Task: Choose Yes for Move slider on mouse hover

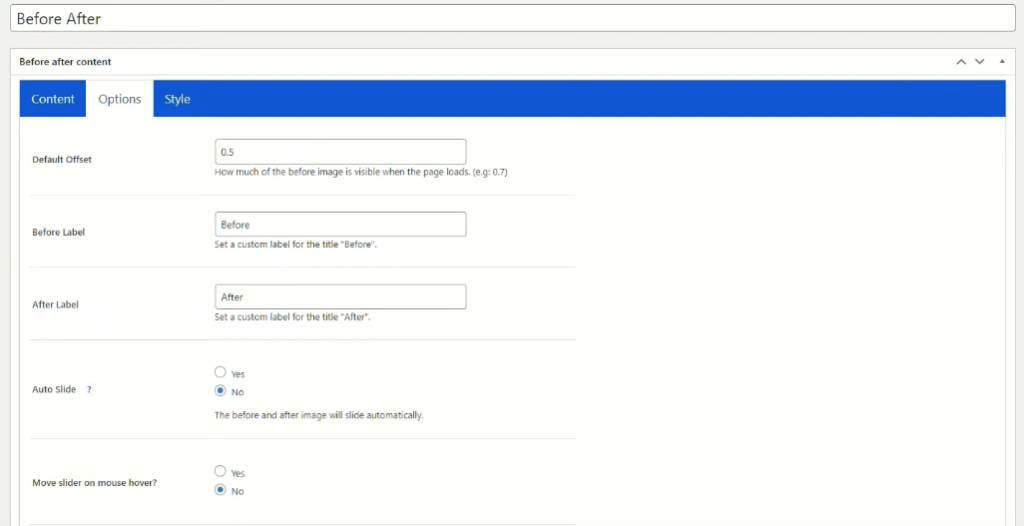Action: (220, 471)
